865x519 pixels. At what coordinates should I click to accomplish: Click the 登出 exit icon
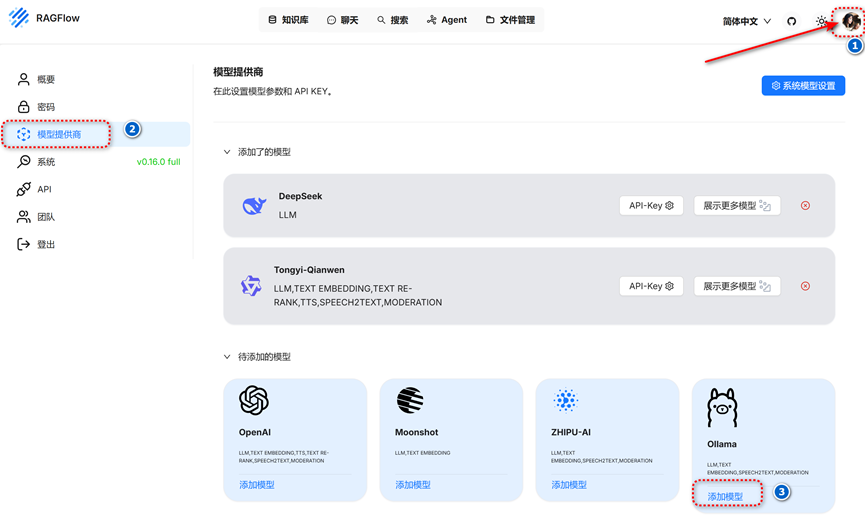[23, 244]
